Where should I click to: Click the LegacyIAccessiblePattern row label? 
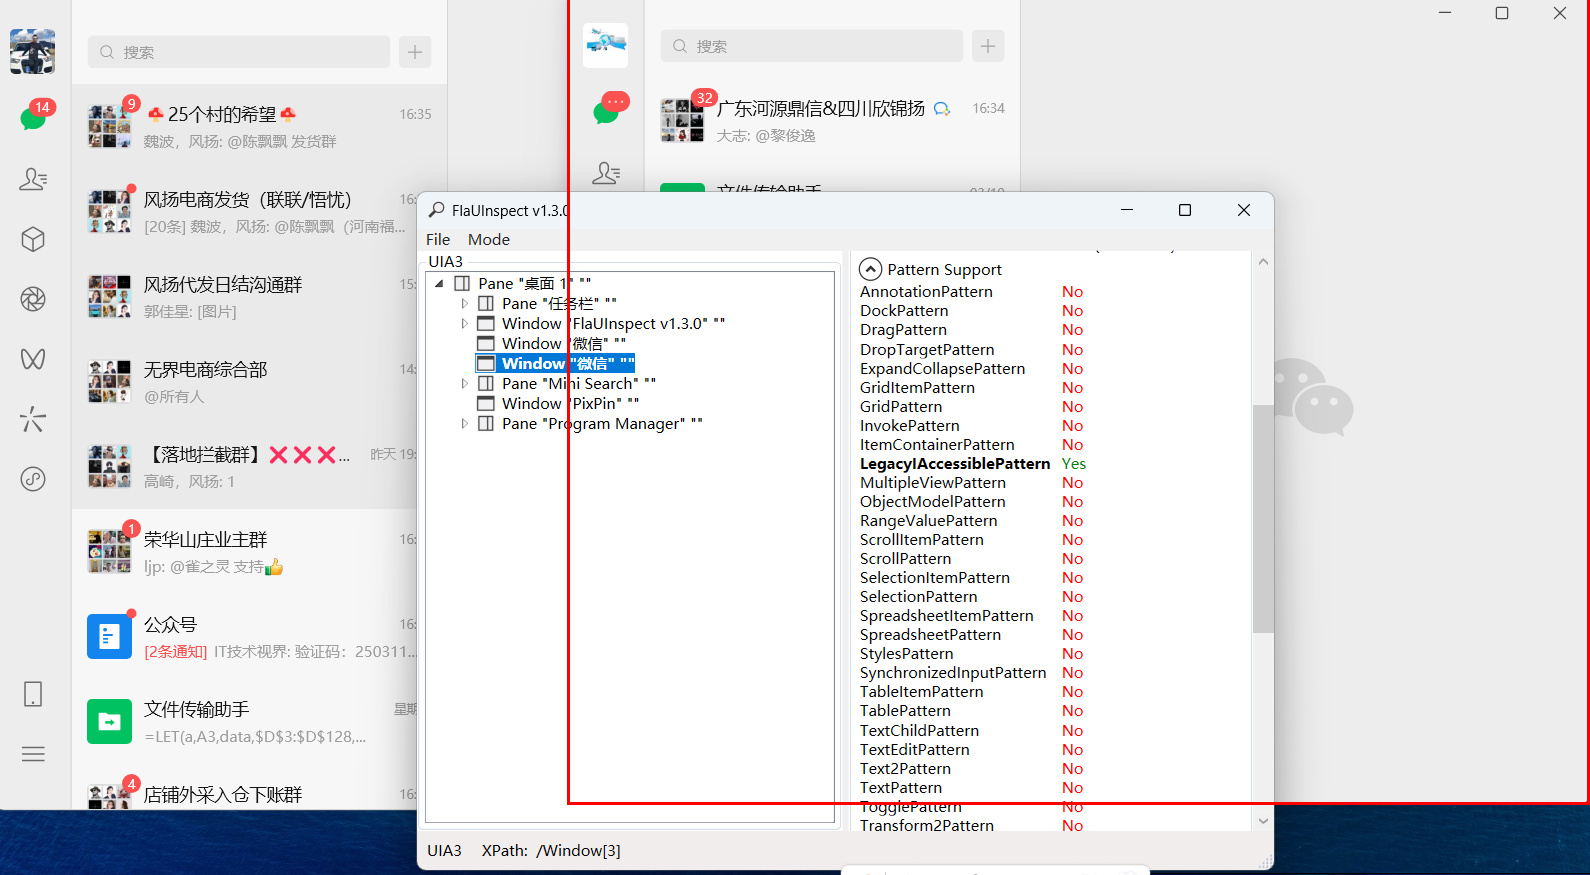coord(955,464)
